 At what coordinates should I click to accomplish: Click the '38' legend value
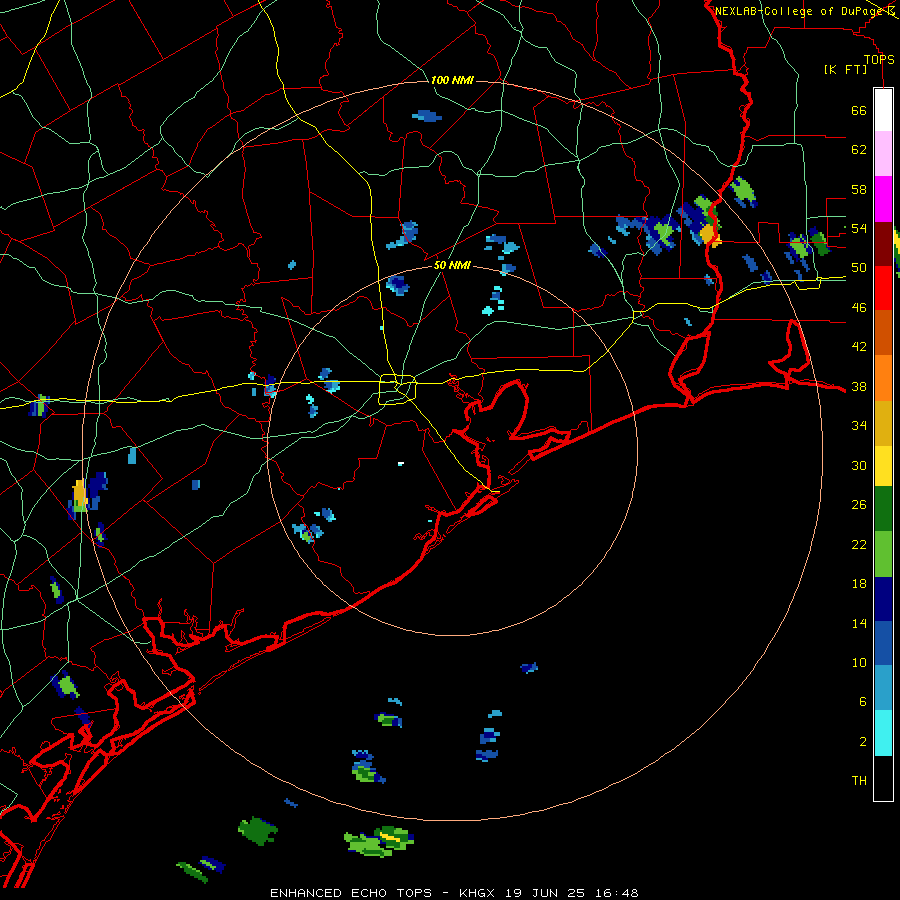859,386
